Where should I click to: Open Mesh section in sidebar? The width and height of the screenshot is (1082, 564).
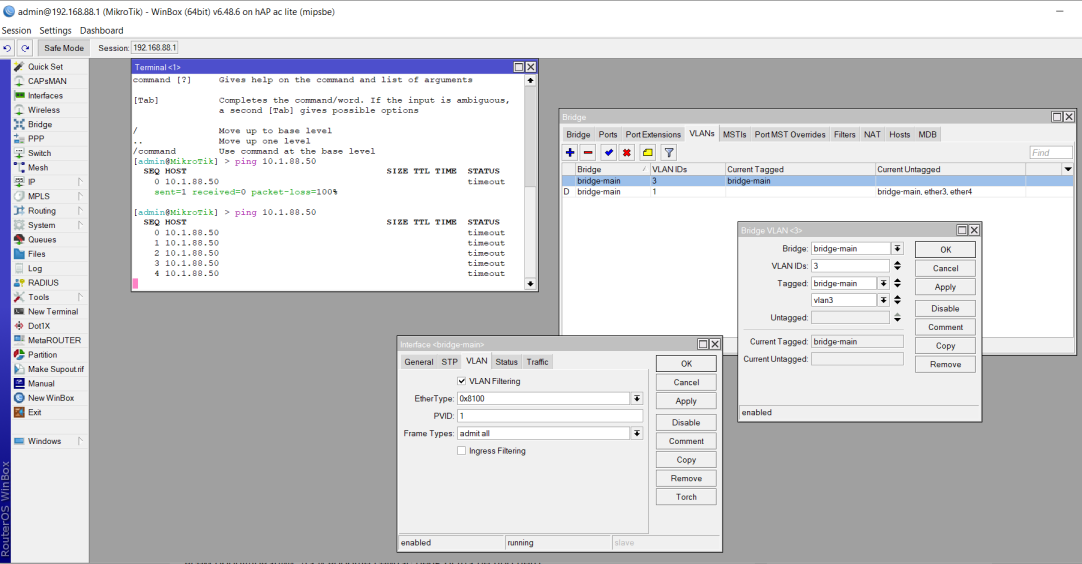click(x=38, y=168)
